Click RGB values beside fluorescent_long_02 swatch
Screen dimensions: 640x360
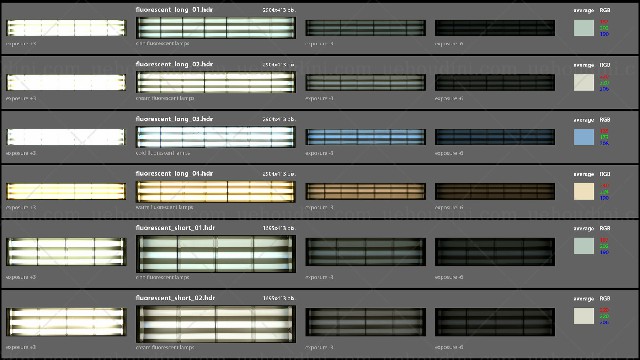coord(604,83)
